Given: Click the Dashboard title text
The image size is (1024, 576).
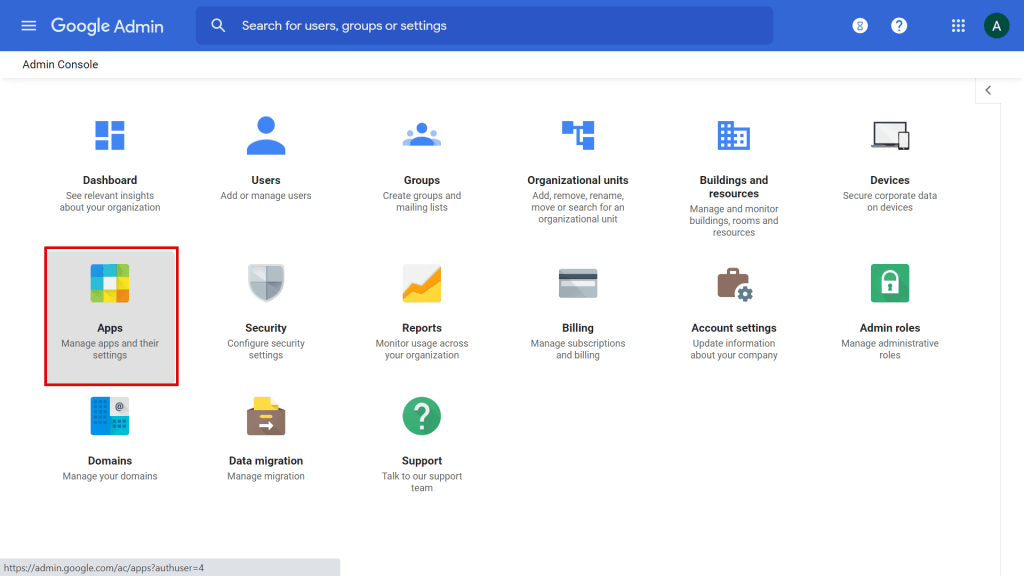Looking at the screenshot, I should click(110, 180).
